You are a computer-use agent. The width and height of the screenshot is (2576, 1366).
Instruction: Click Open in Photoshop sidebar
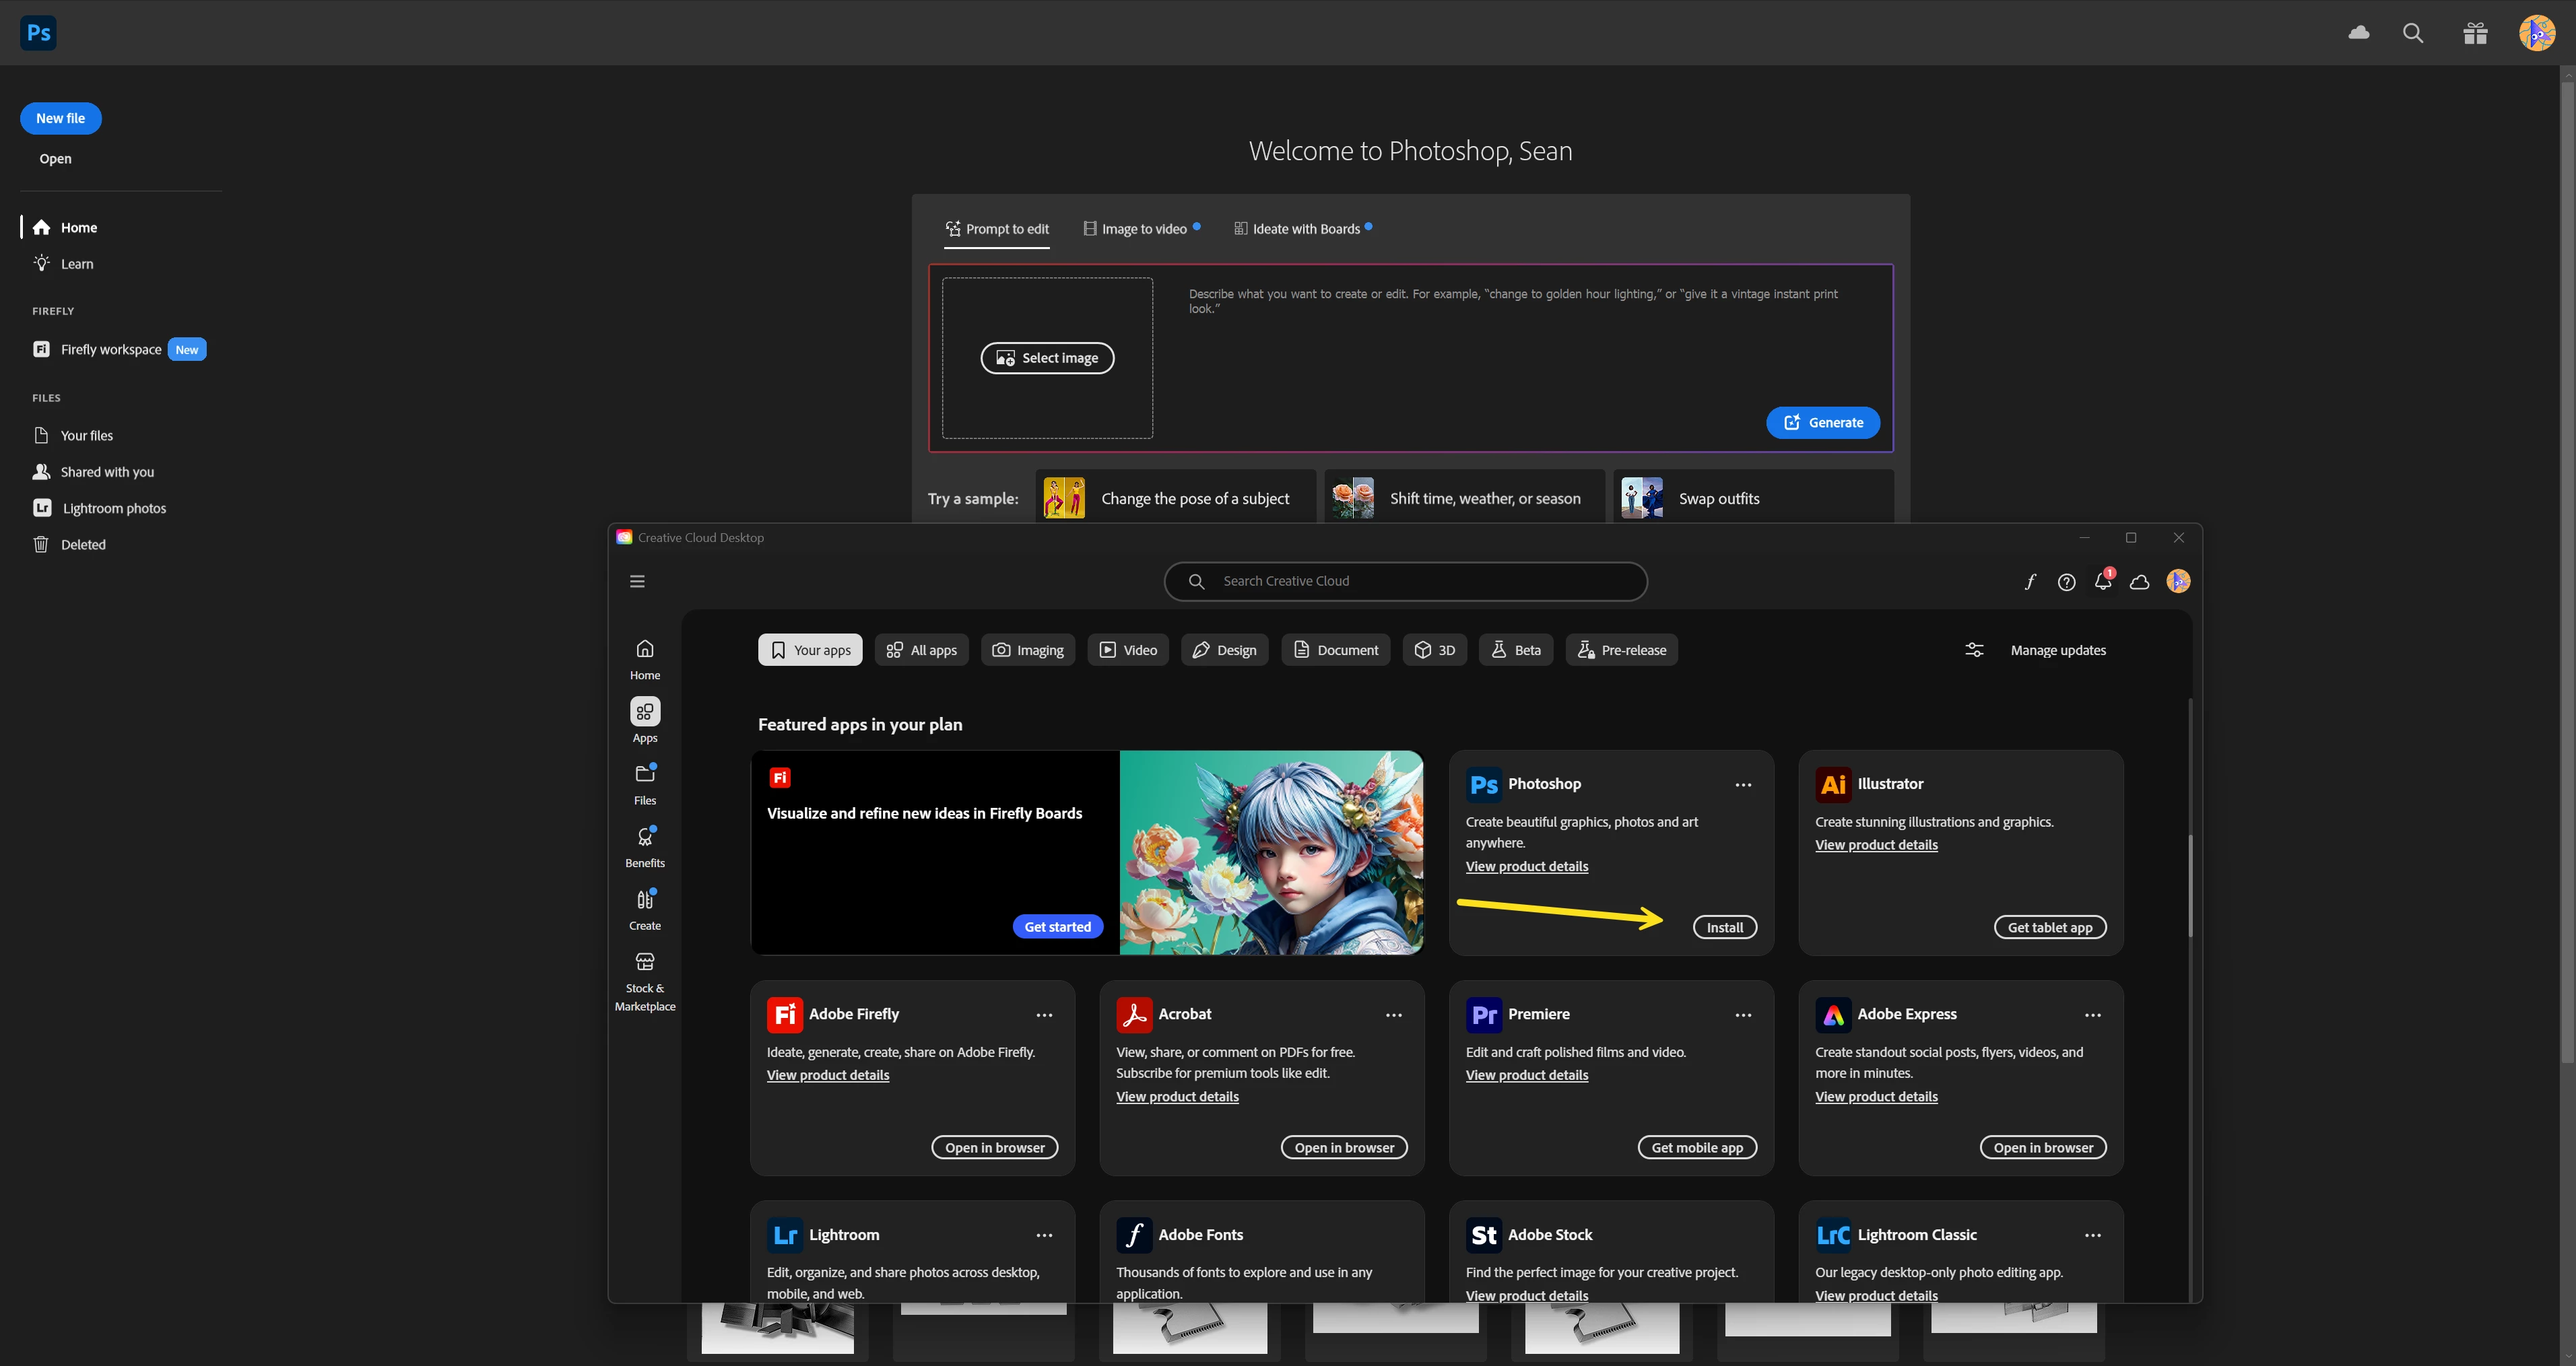click(56, 159)
